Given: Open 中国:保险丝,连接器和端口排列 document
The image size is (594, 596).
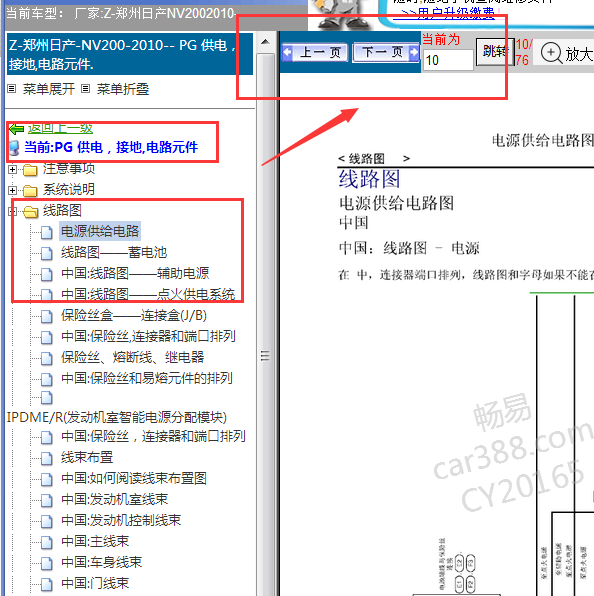Looking at the screenshot, I should pos(148,336).
